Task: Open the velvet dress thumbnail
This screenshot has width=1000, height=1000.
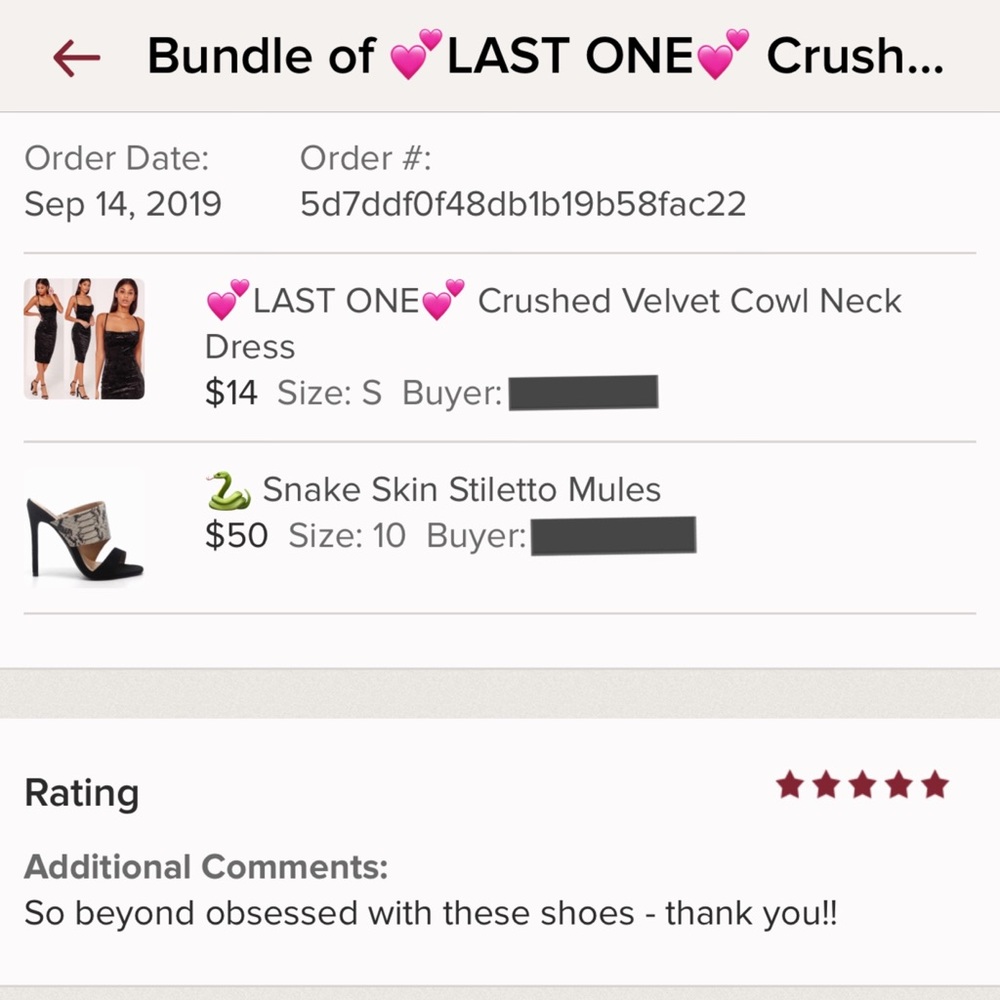Action: pos(84,339)
